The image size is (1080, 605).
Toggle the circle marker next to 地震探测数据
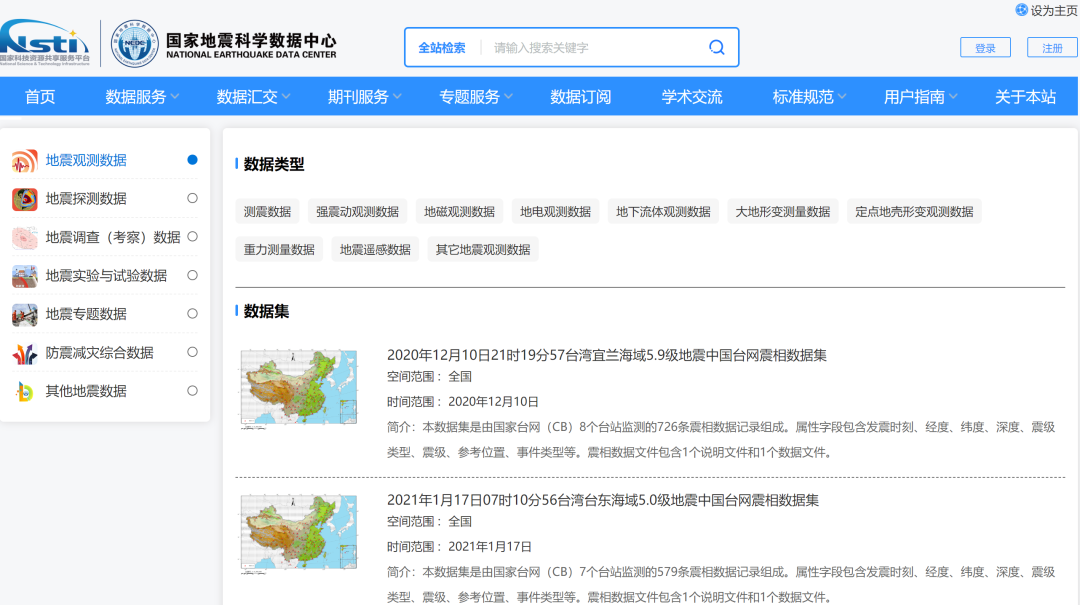193,199
